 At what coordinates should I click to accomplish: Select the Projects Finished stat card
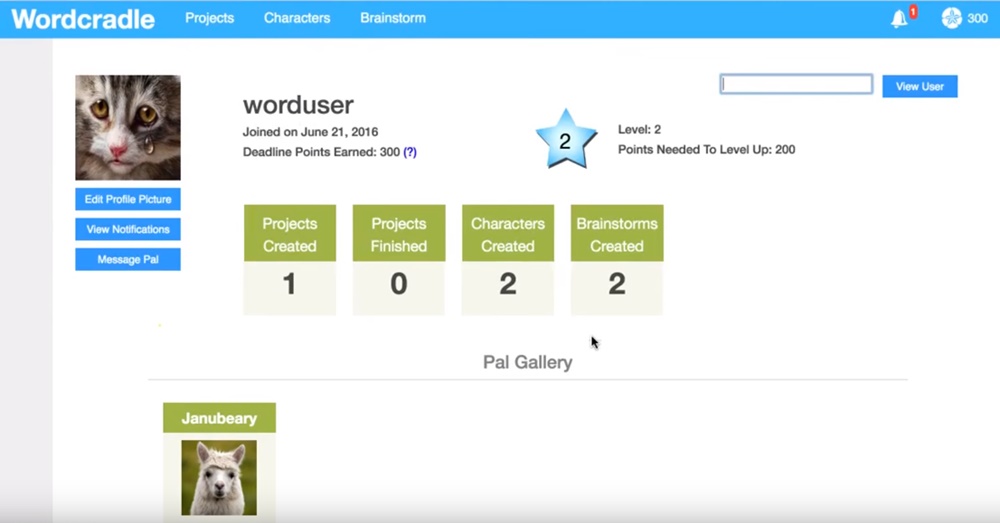pos(399,260)
